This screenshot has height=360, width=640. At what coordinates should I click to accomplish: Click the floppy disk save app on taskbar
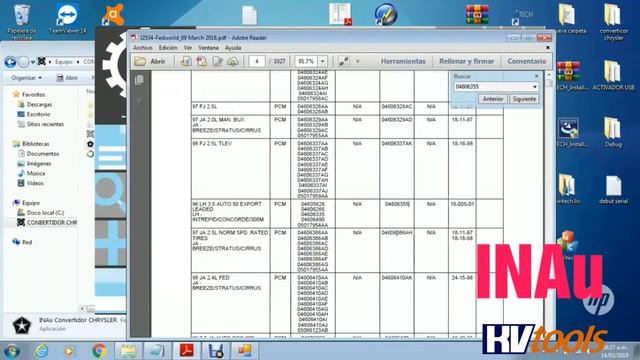point(216,351)
